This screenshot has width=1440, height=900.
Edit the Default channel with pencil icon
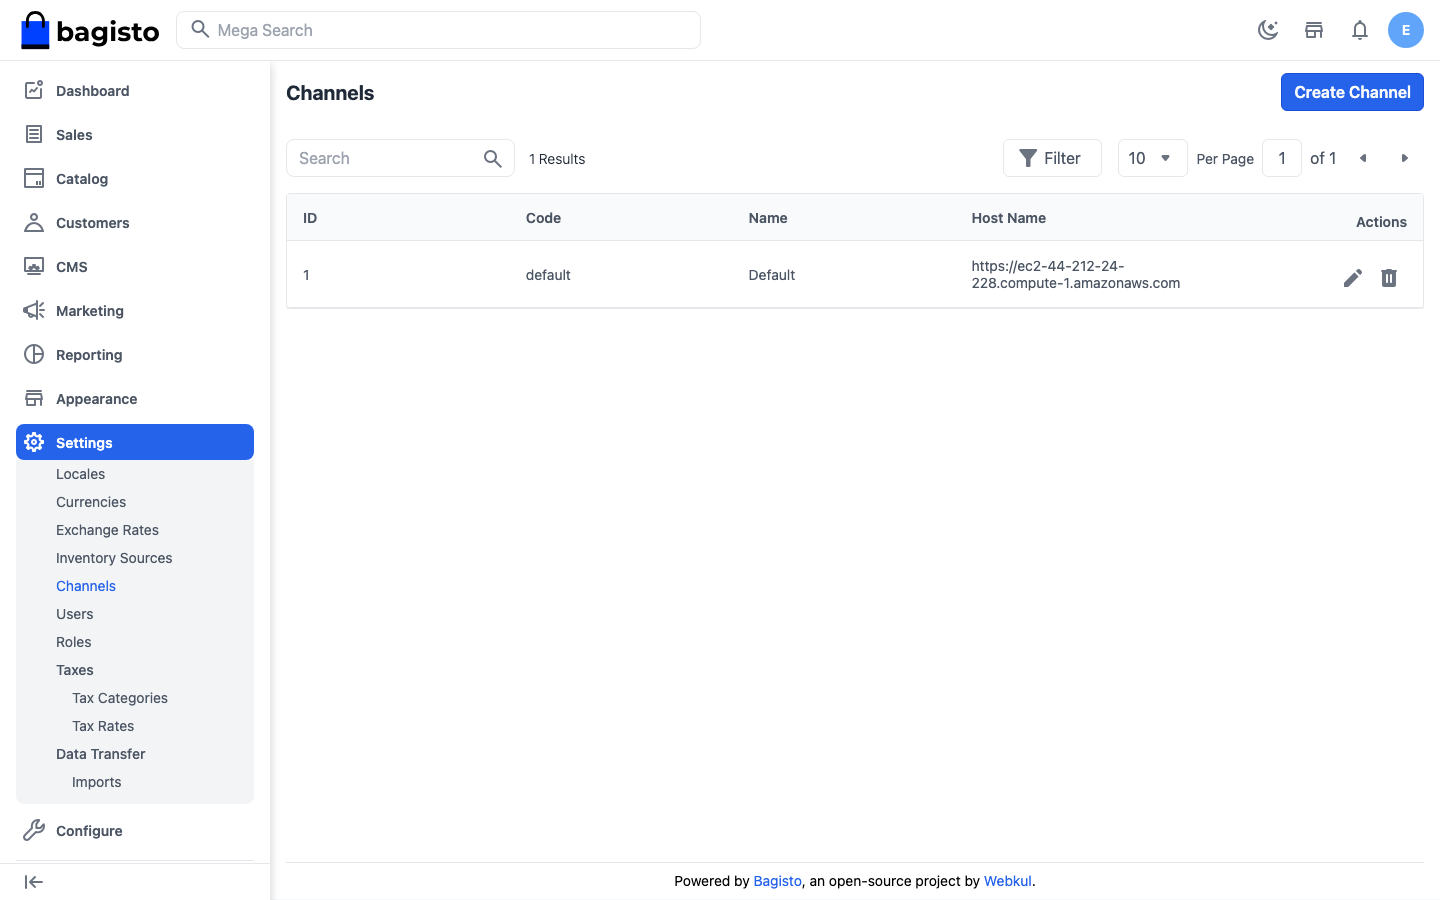tap(1353, 278)
